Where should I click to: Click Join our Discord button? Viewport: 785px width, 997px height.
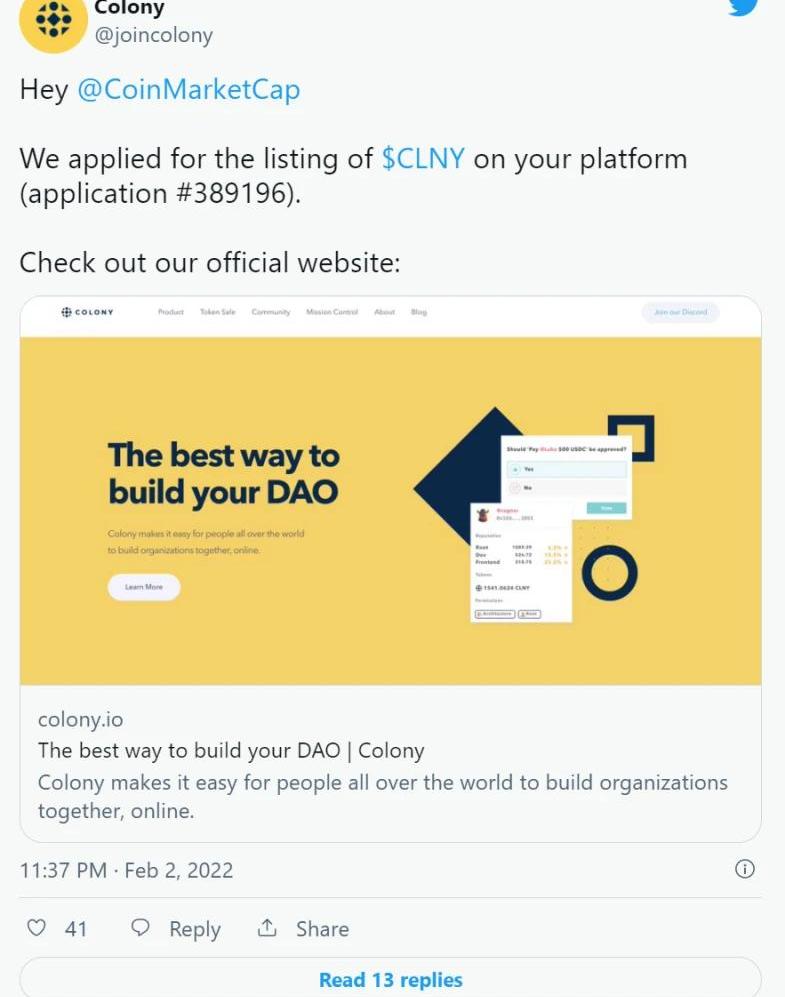pos(680,312)
